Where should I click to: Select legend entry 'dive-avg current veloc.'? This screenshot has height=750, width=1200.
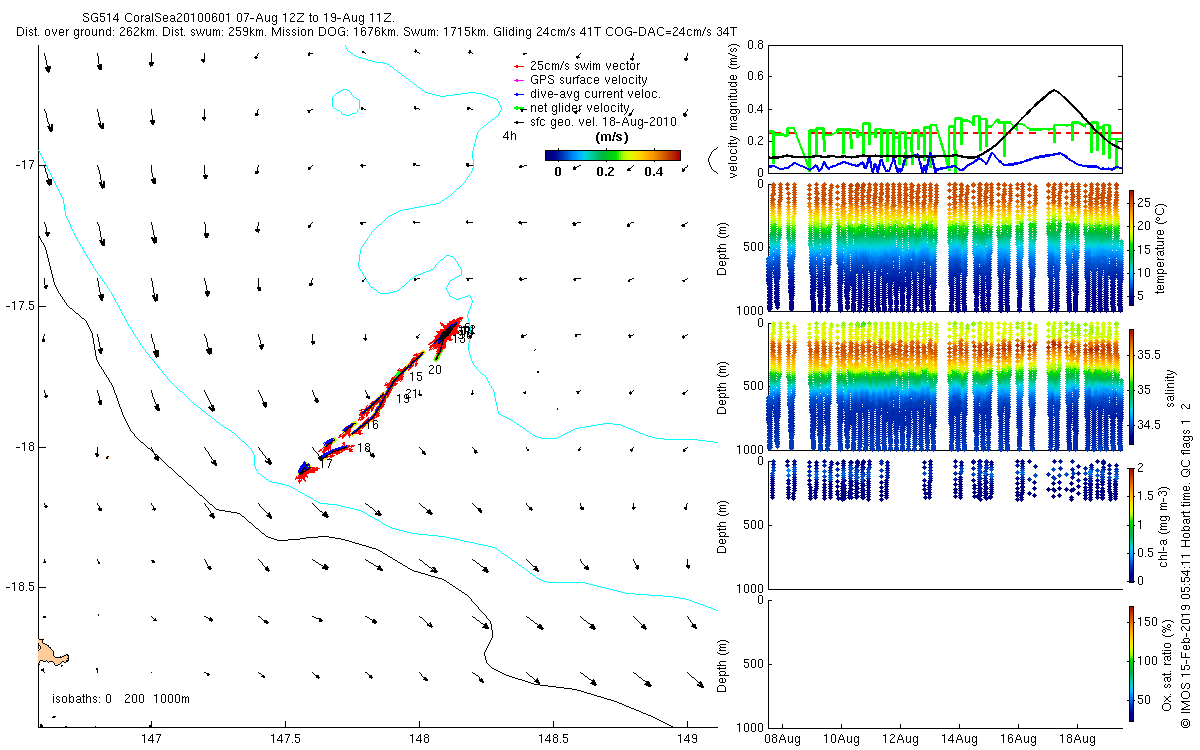[x=596, y=94]
